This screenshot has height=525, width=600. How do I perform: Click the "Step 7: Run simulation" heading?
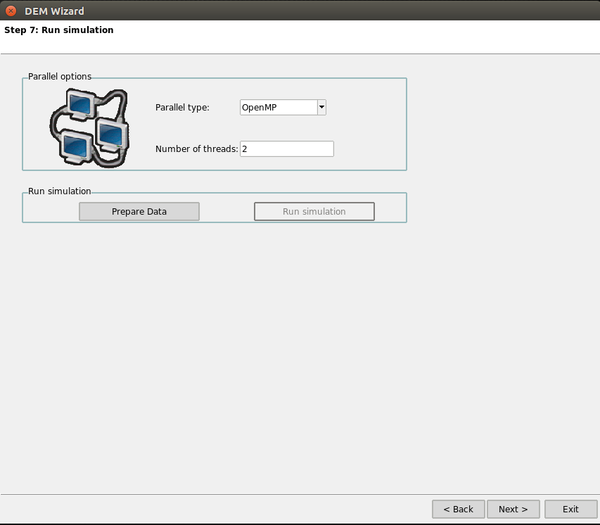point(58,30)
